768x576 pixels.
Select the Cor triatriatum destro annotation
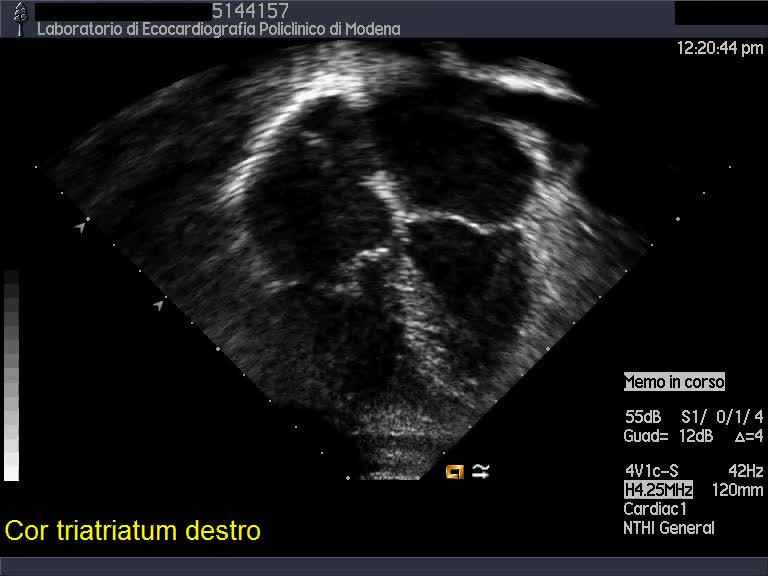click(x=133, y=530)
